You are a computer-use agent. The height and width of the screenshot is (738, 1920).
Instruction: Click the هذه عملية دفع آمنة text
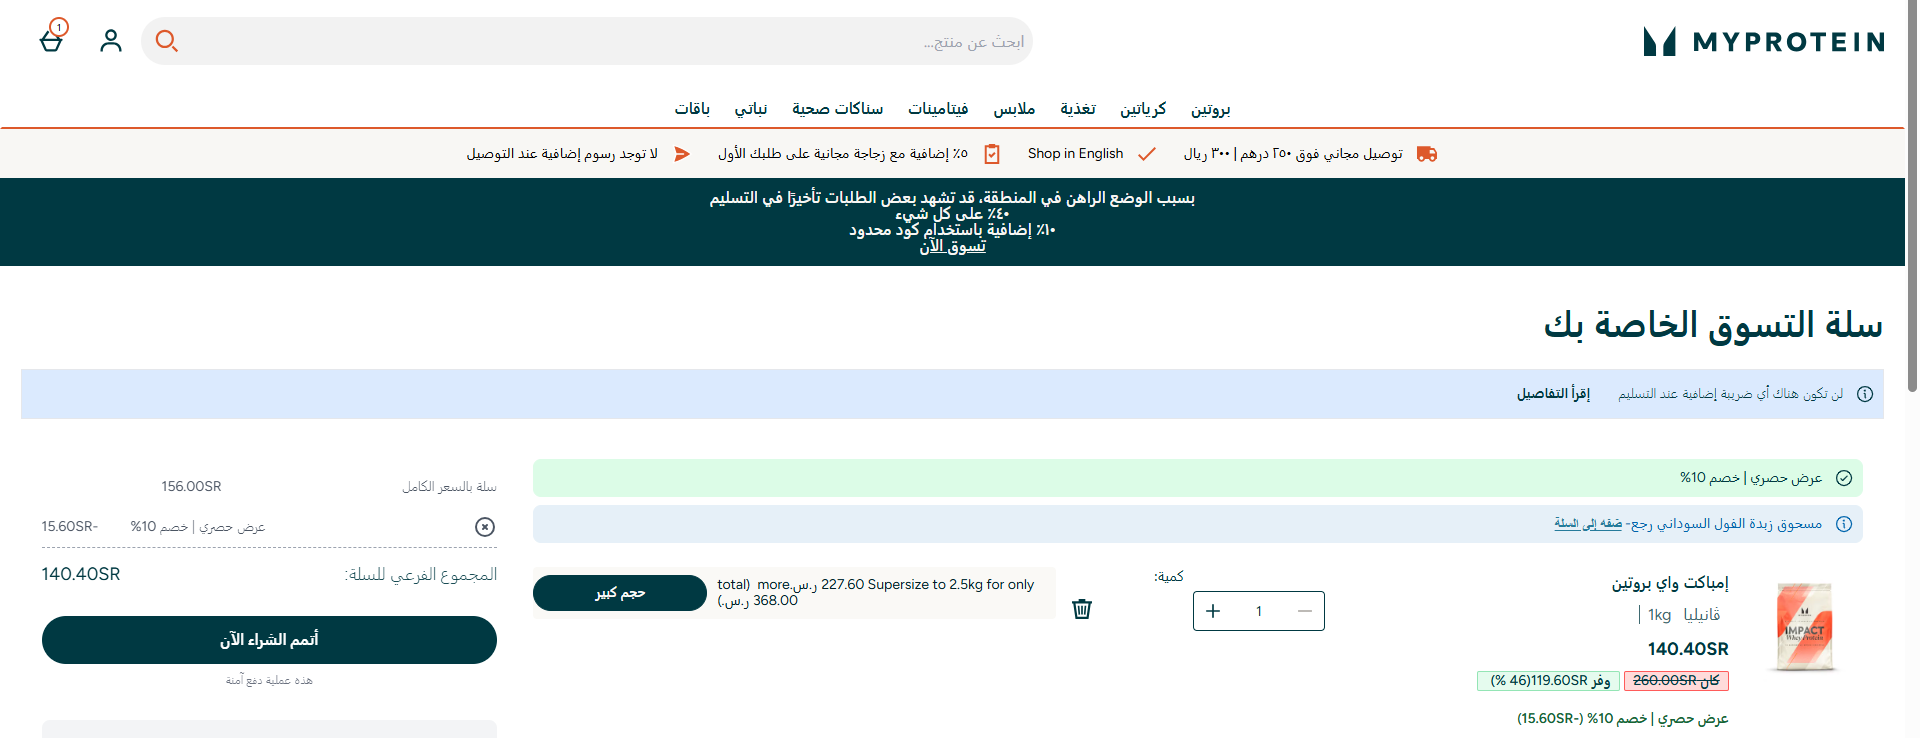coord(269,681)
